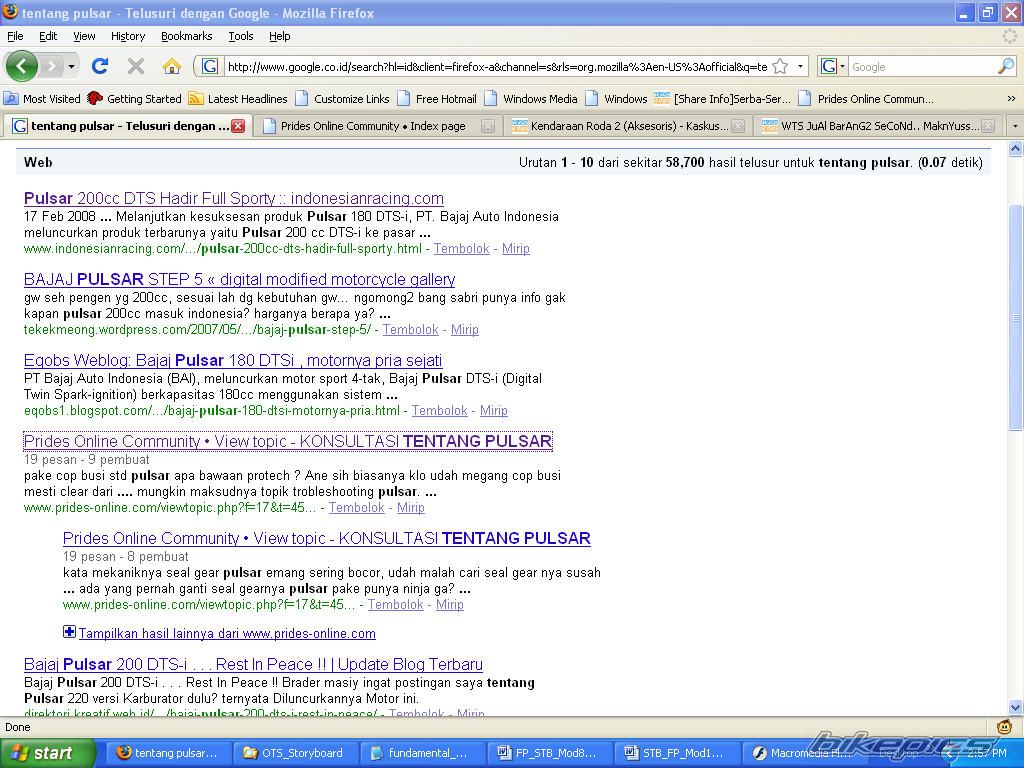The image size is (1024, 768).
Task: Open Pulsar 200cc DTS Hadir Full Sporty result
Action: click(x=234, y=199)
